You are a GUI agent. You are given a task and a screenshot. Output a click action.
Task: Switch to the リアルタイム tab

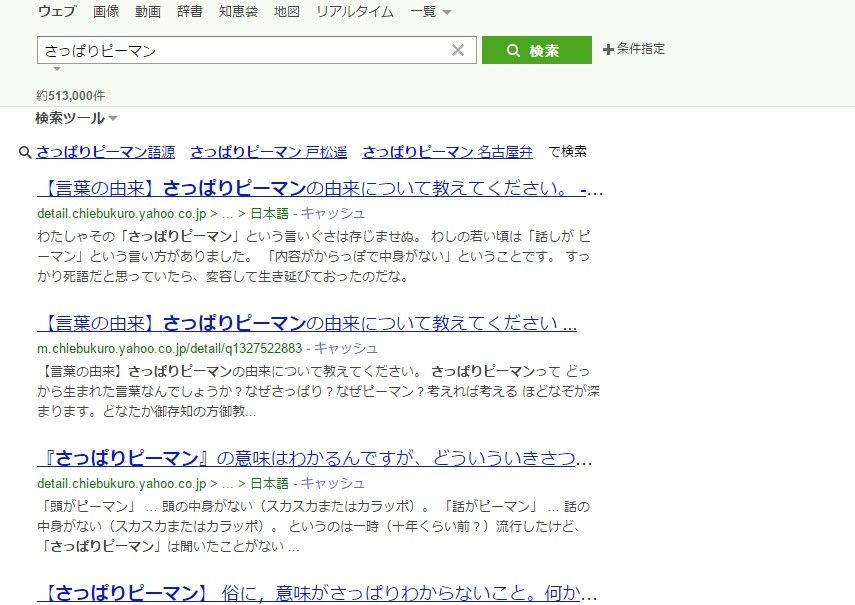tap(355, 11)
